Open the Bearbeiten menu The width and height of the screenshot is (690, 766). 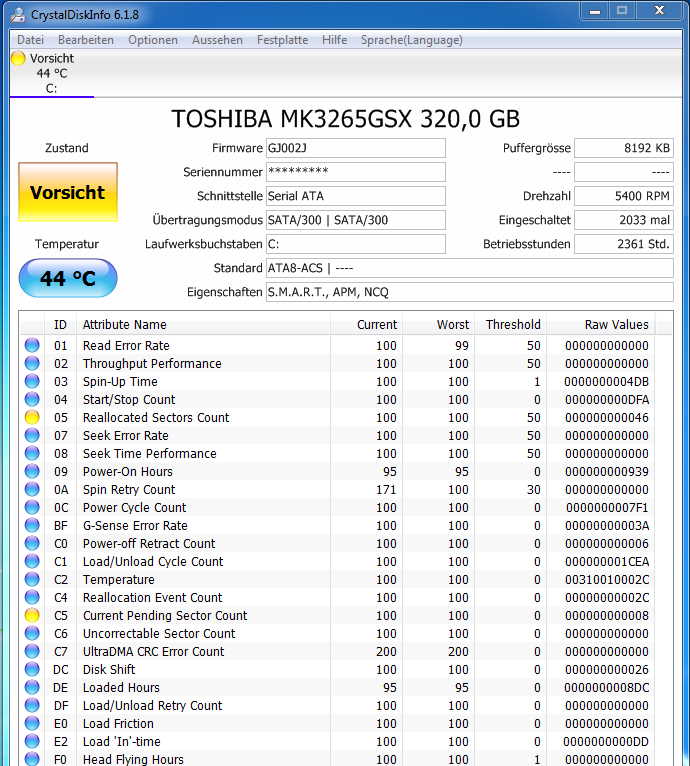click(86, 40)
